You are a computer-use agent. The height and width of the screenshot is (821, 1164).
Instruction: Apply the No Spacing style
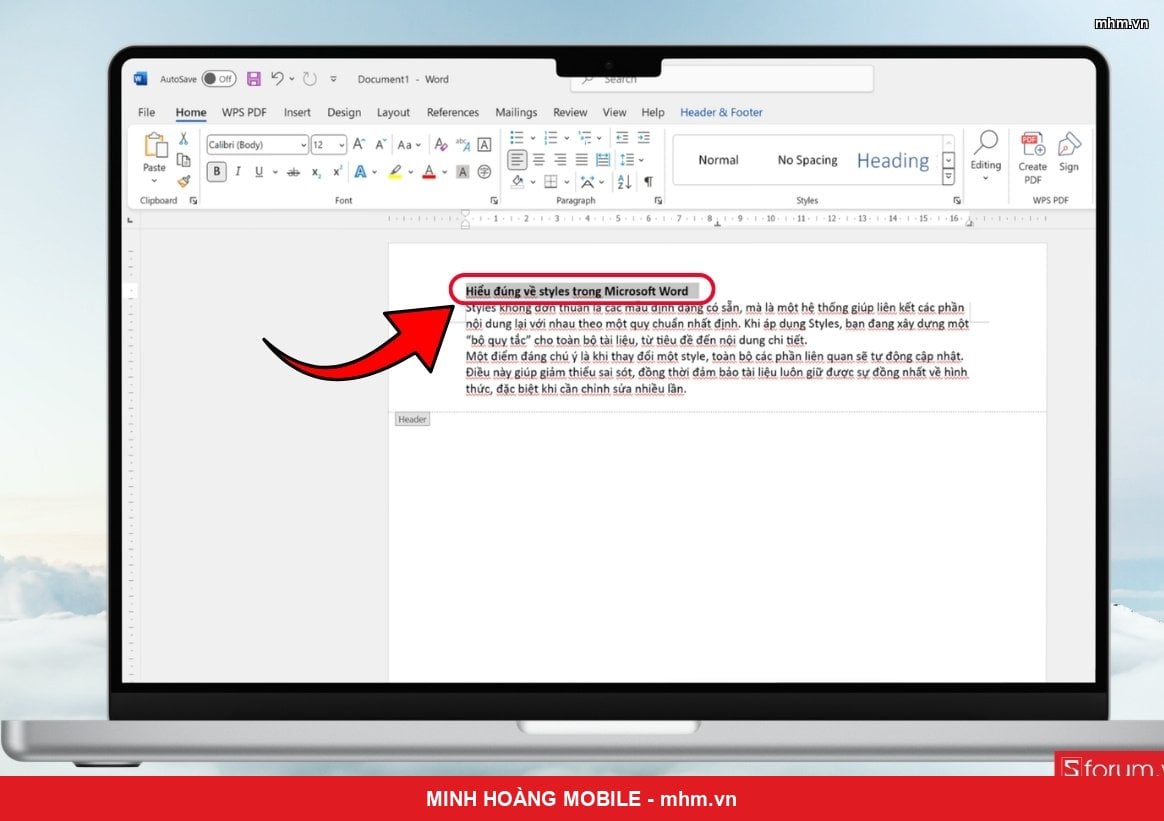tap(807, 160)
